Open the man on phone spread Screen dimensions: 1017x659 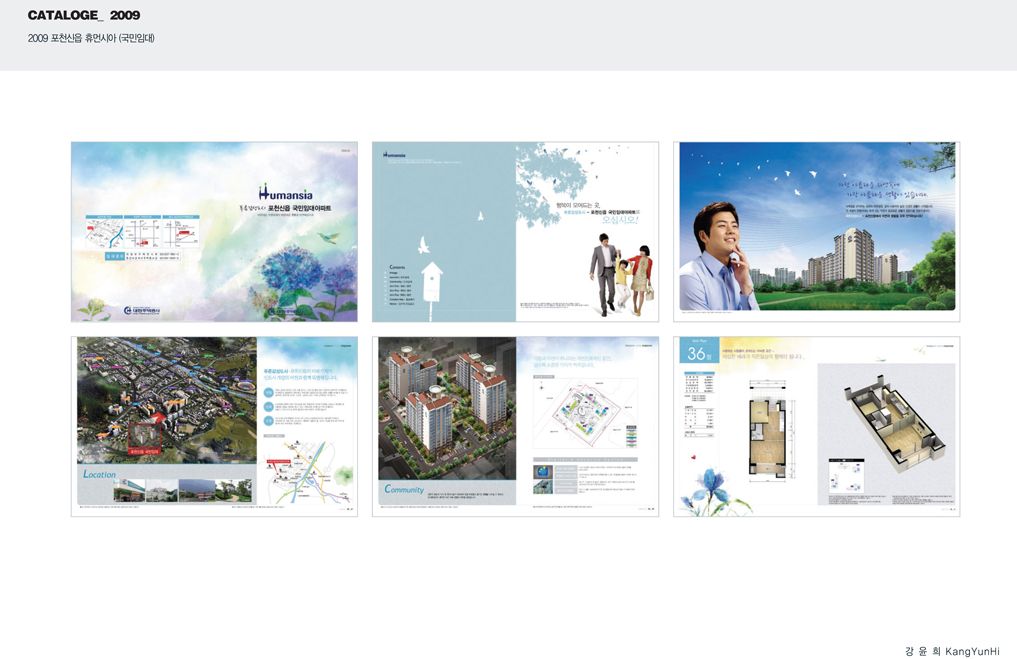(x=816, y=231)
